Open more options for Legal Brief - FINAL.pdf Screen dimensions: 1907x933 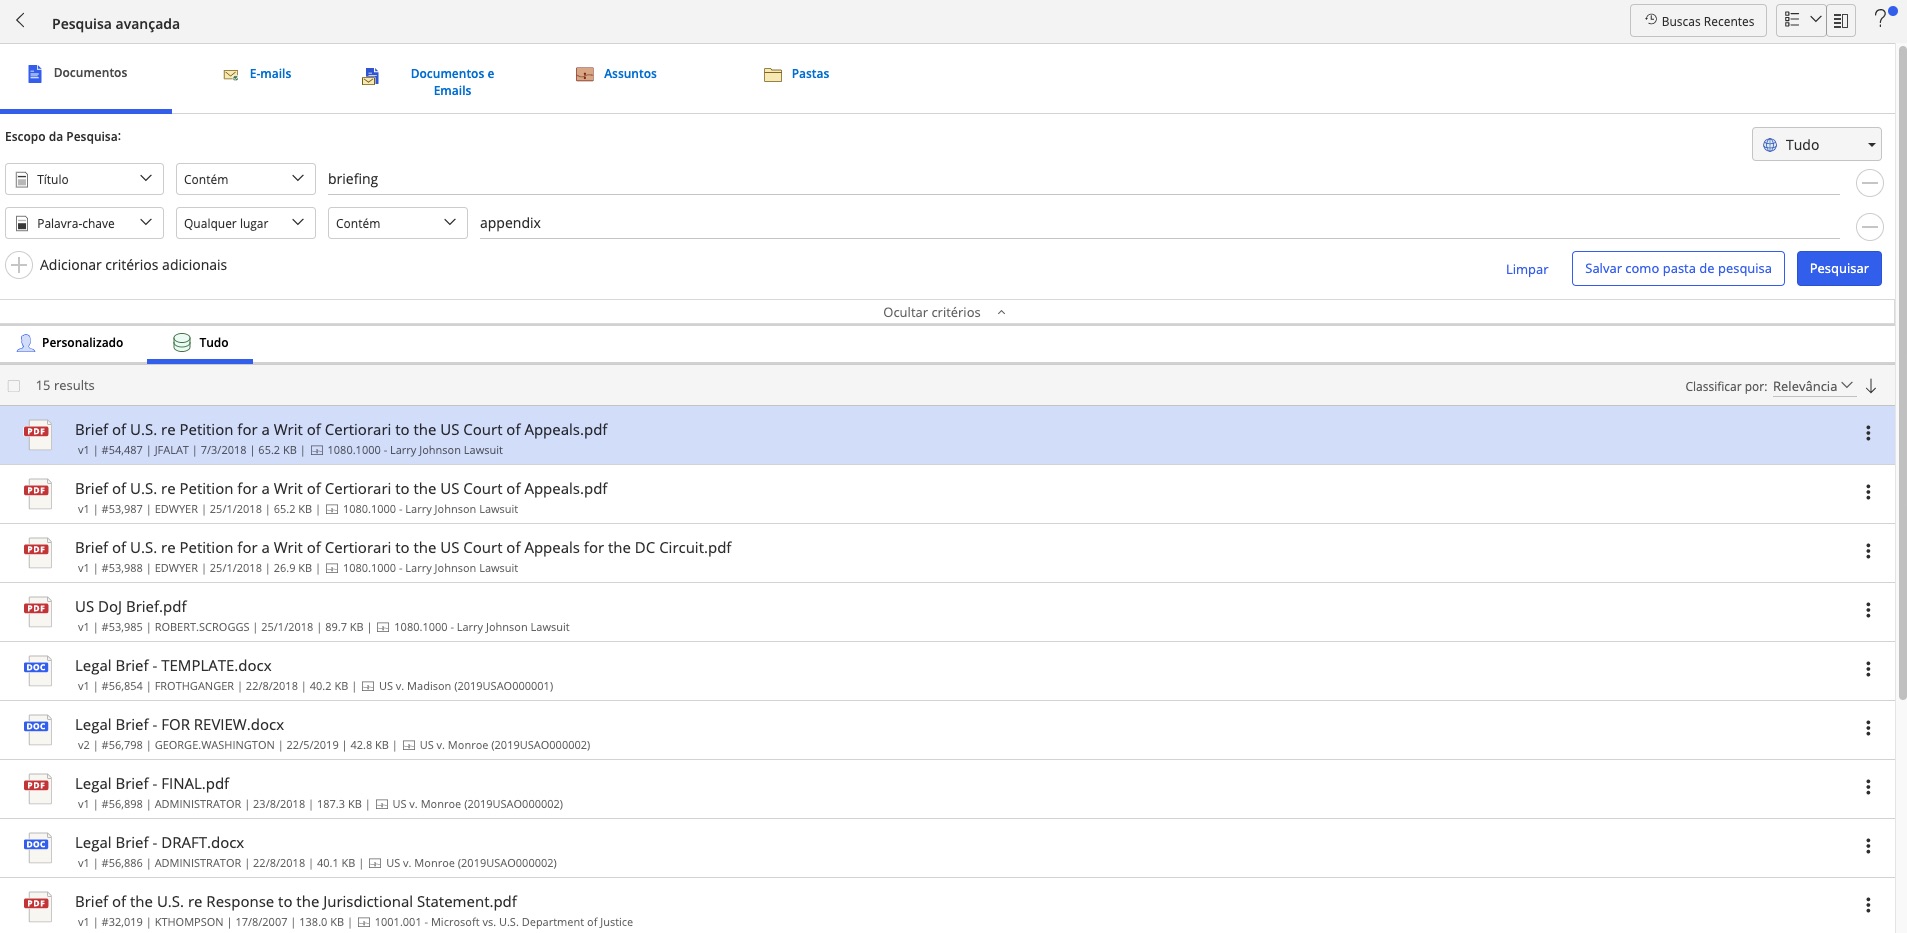(1867, 787)
